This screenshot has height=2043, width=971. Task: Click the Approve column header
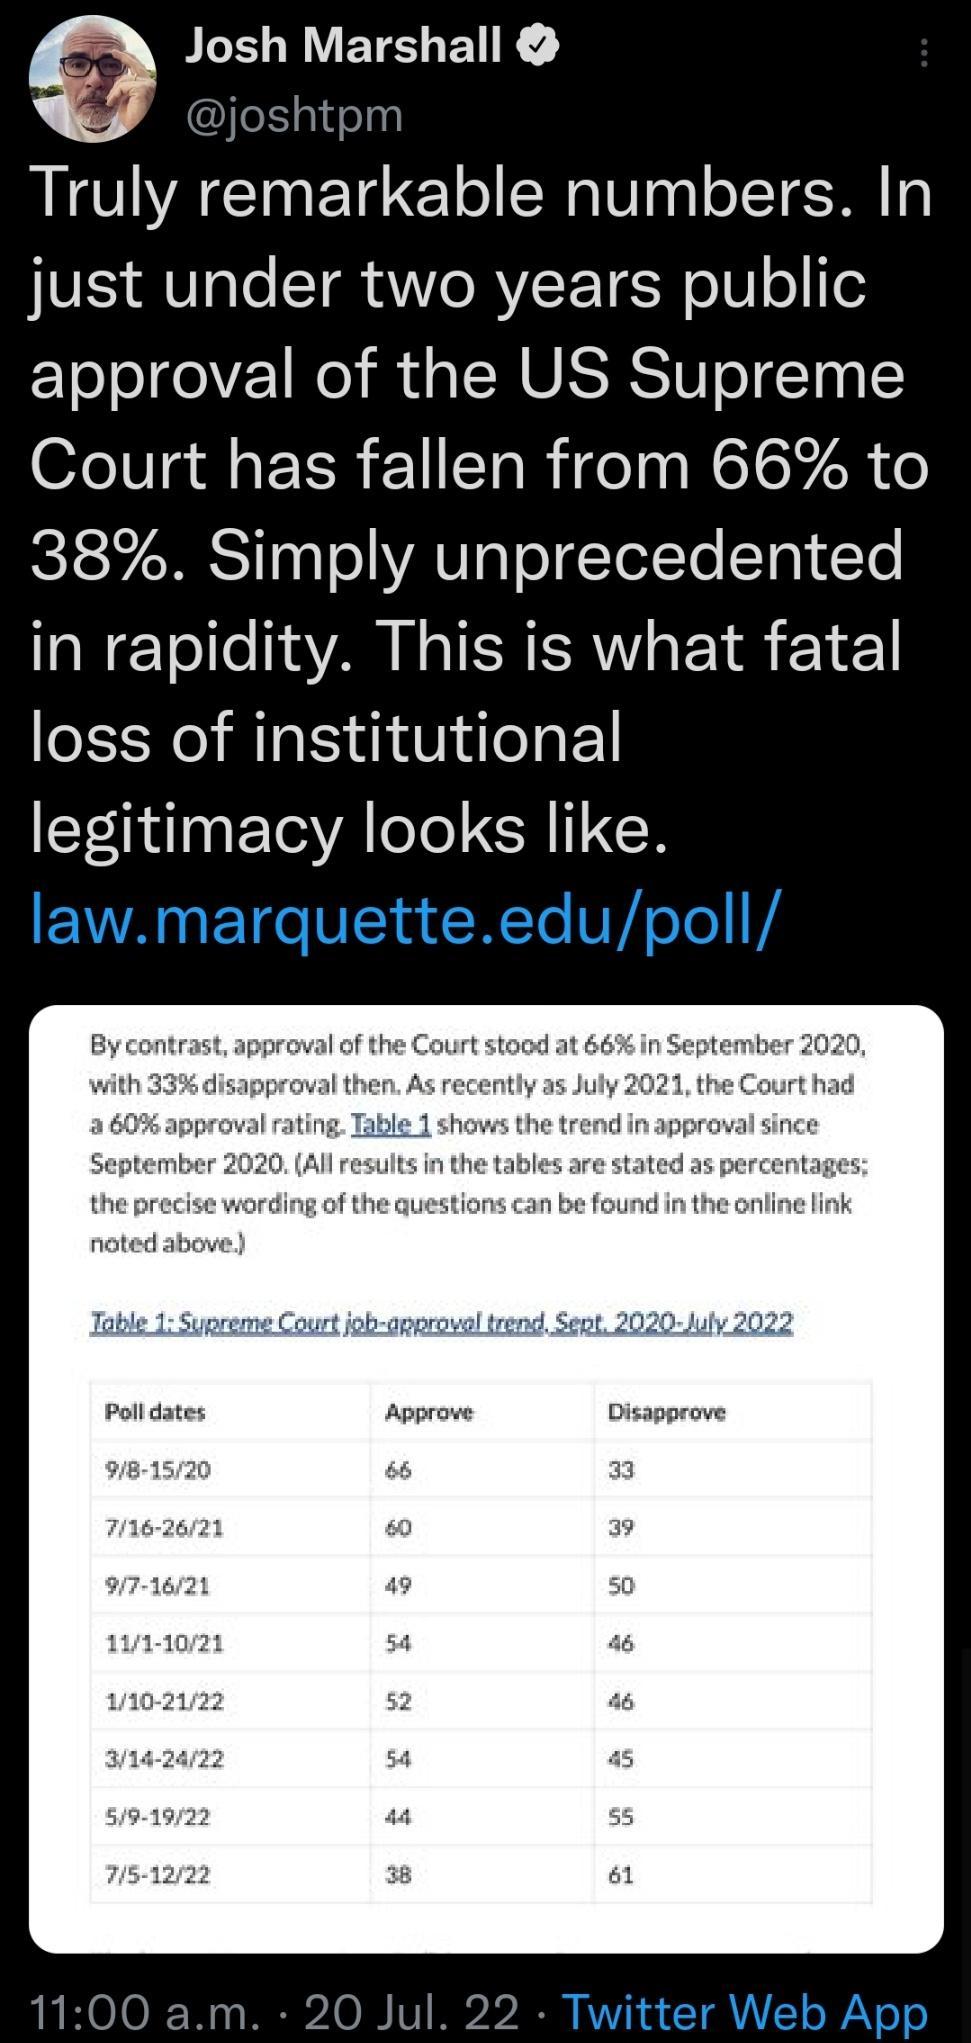pos(428,1412)
